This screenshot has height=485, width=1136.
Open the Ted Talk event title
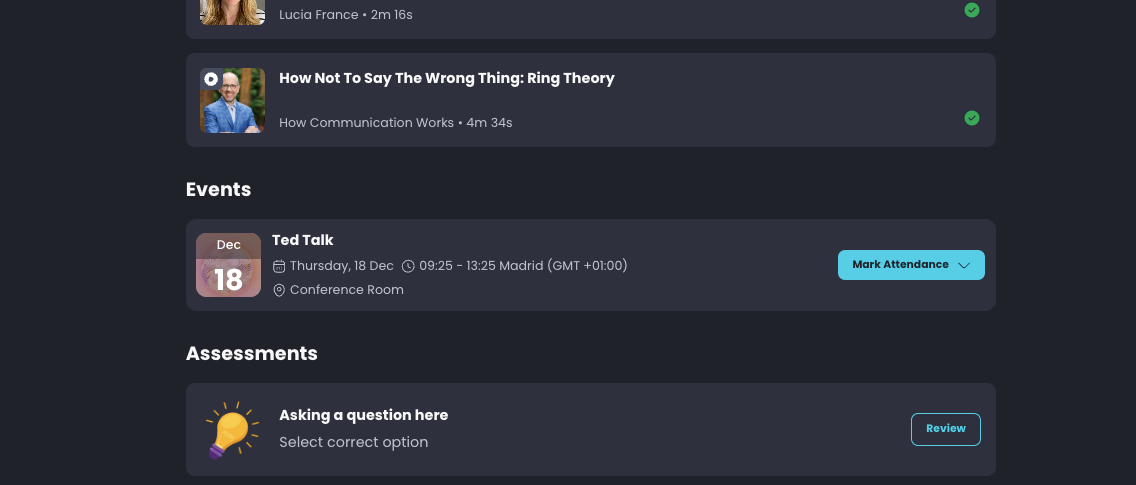(302, 240)
